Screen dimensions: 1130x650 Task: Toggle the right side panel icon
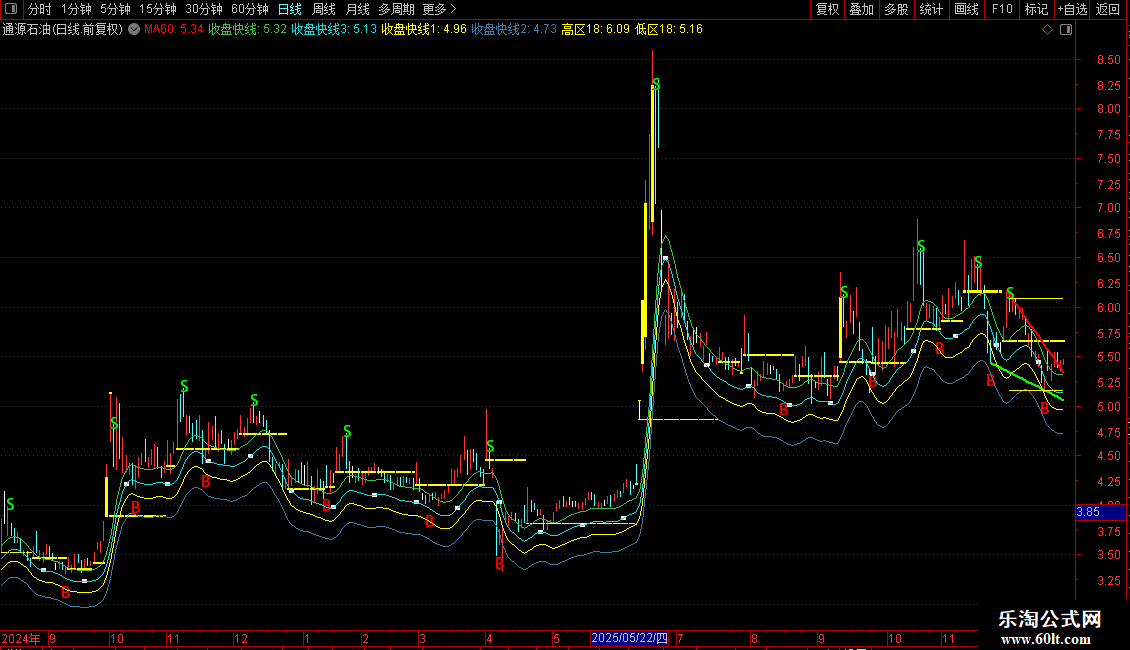[1063, 30]
